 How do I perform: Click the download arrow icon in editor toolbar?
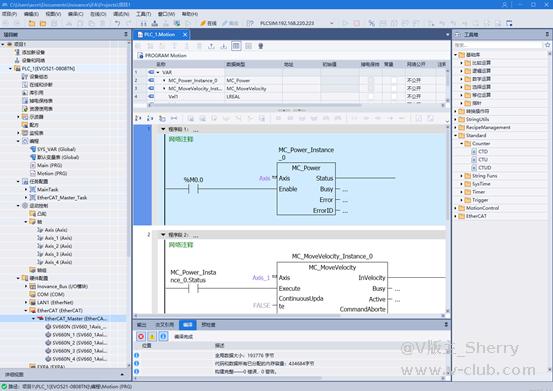pos(224,46)
